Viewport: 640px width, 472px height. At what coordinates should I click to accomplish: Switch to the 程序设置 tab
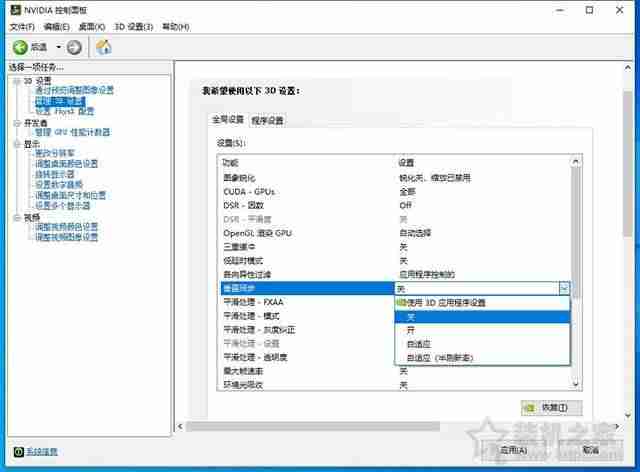click(267, 120)
